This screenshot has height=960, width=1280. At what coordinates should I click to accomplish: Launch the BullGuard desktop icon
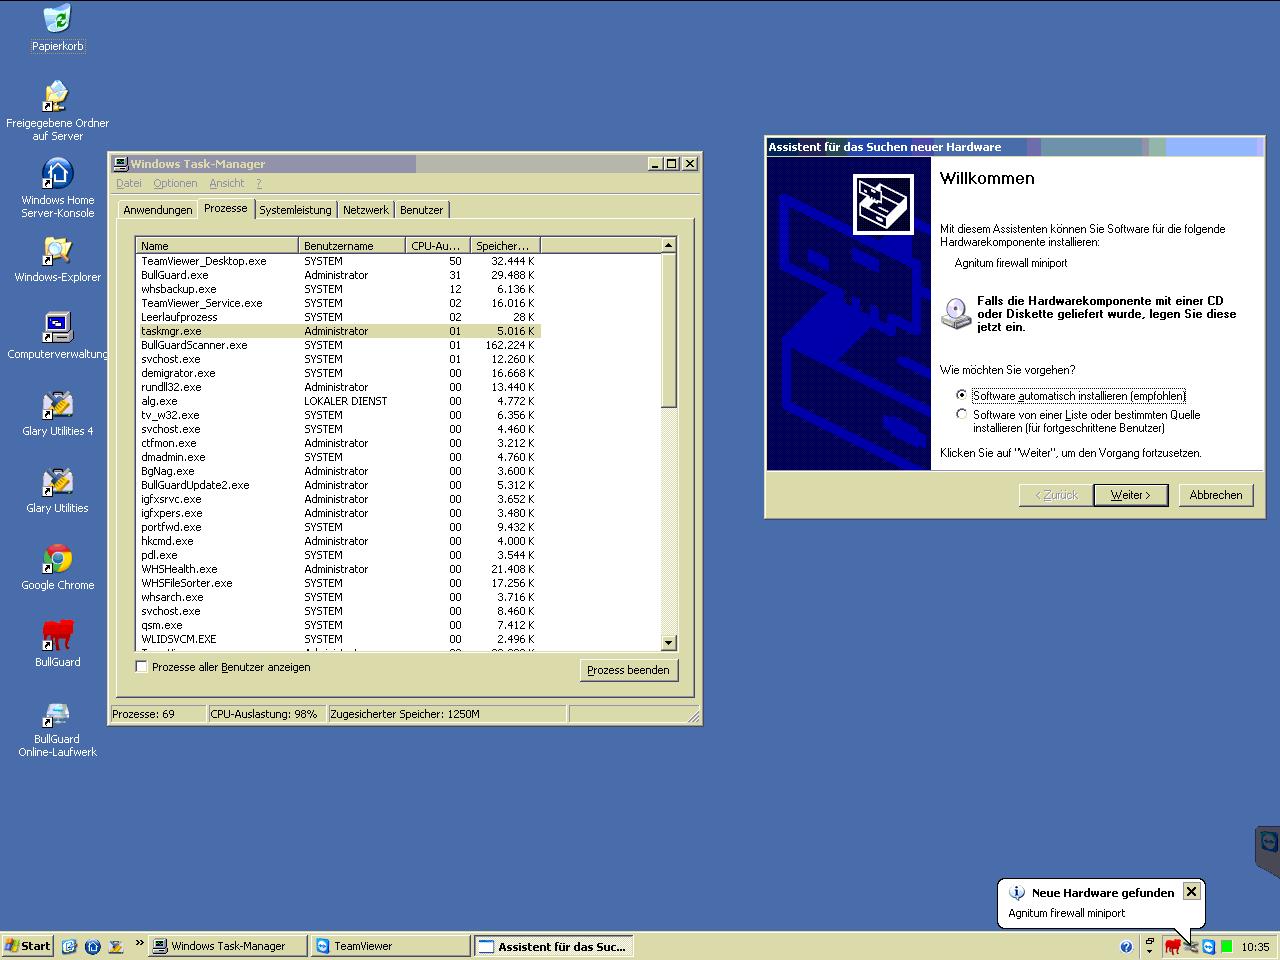[x=57, y=644]
